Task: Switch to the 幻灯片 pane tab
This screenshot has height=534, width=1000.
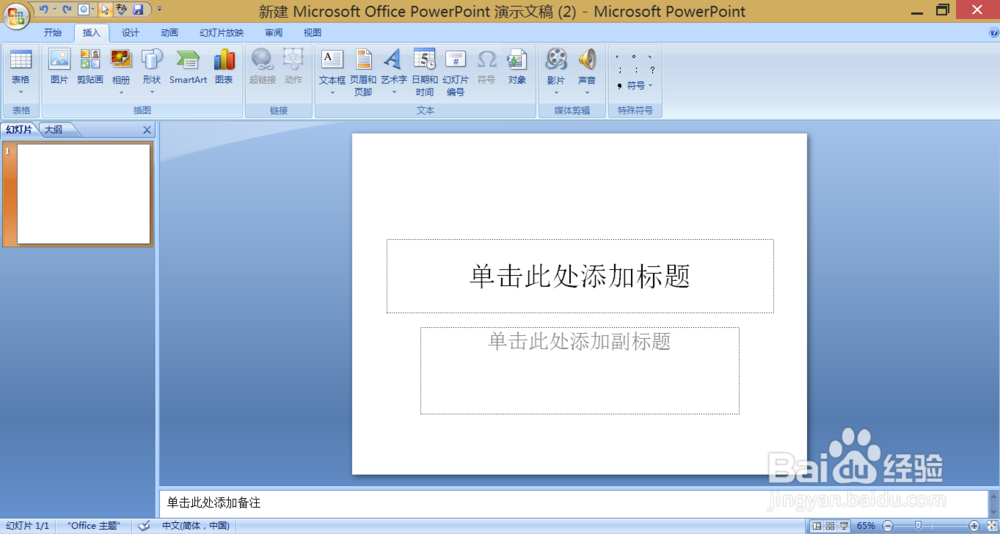Action: (19, 130)
